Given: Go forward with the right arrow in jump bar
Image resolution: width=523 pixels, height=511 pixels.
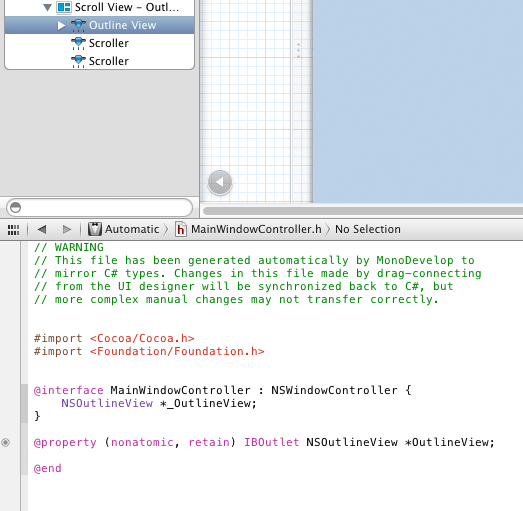Looking at the screenshot, I should click(x=67, y=229).
